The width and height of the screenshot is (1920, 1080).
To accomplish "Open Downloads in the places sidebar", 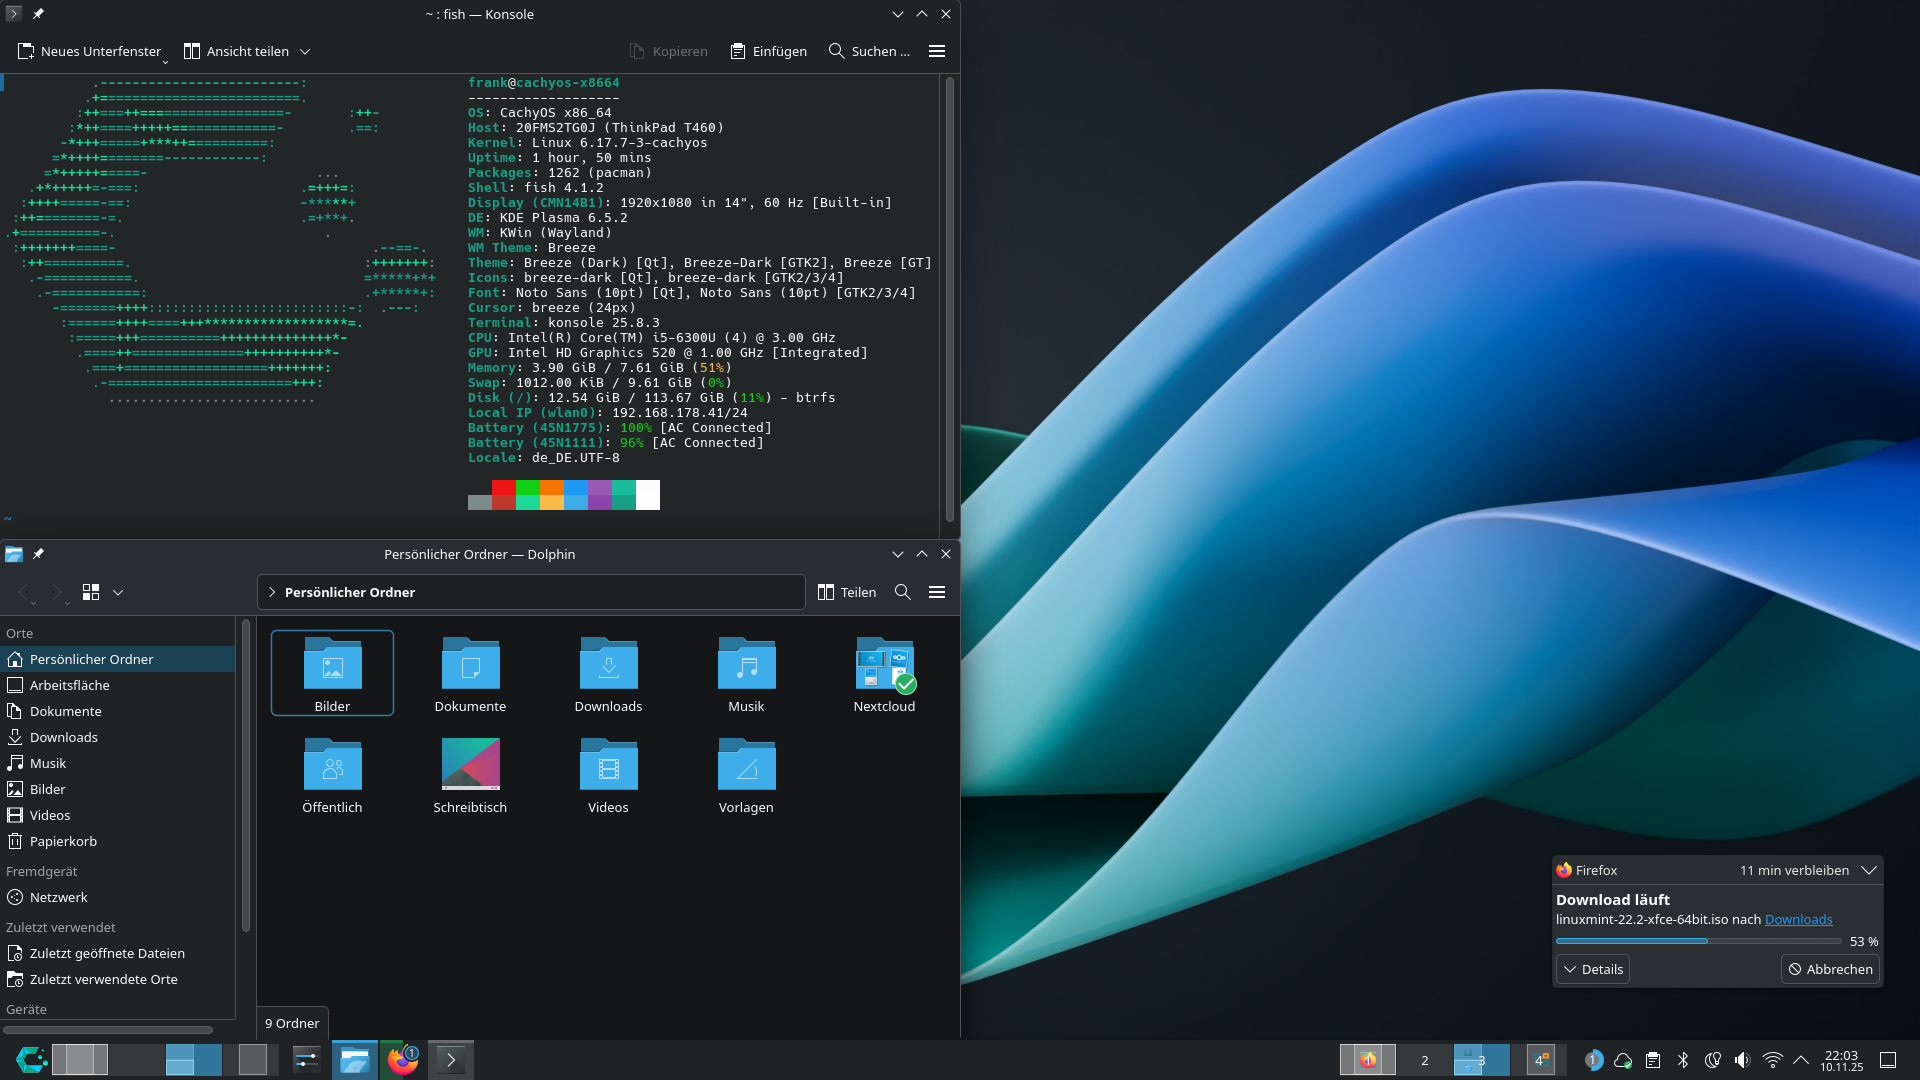I will 118,737.
